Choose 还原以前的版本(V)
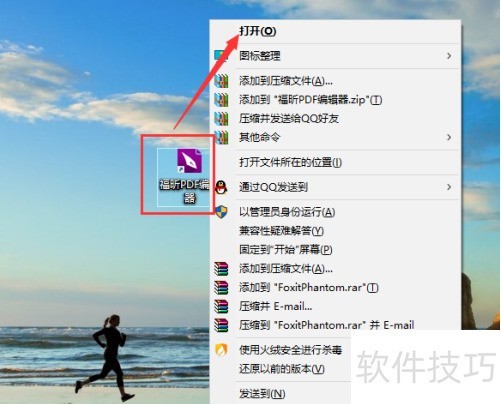Screen dimensions: 501x404 (282, 369)
